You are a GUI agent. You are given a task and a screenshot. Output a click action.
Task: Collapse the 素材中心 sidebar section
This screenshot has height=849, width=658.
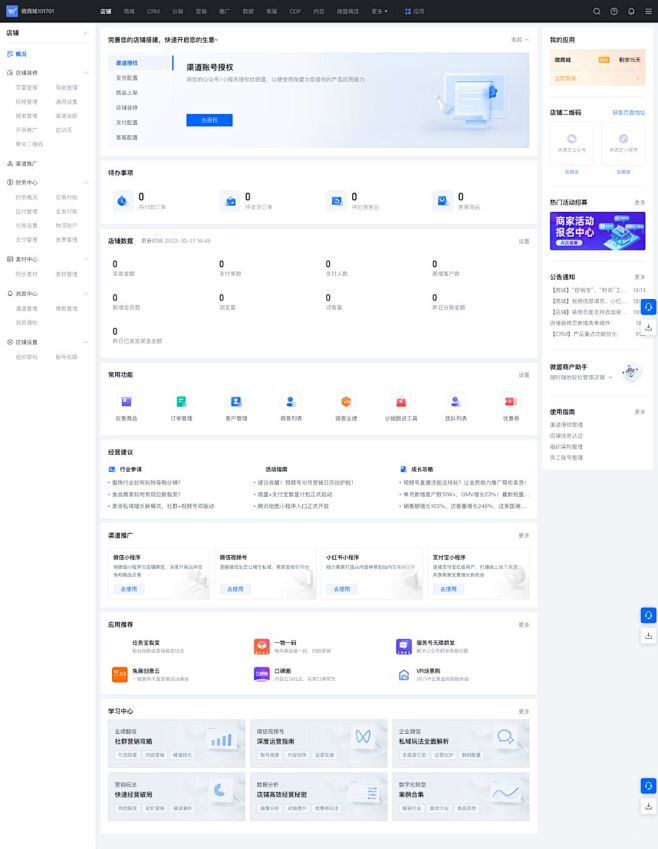click(x=86, y=259)
